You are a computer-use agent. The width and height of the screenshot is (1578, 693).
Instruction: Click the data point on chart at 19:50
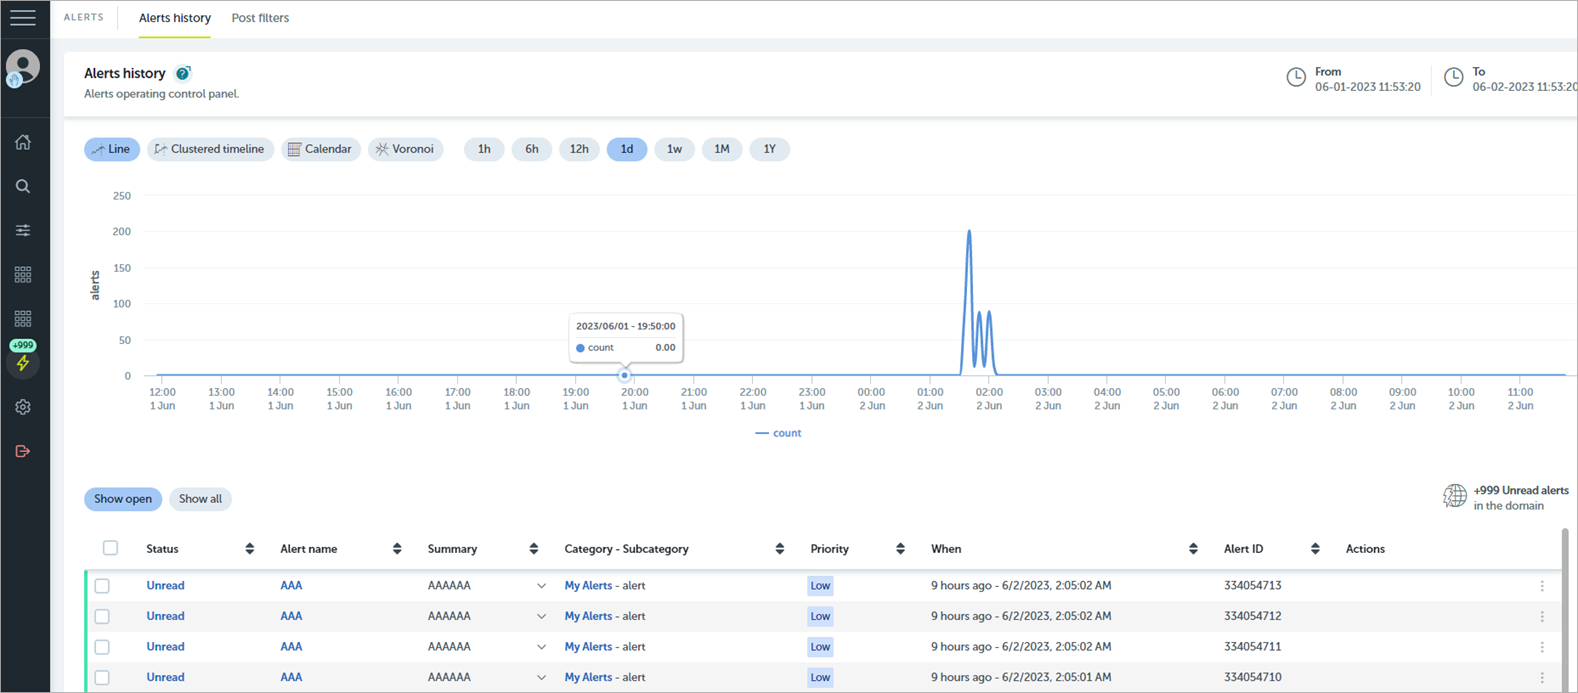coord(624,375)
